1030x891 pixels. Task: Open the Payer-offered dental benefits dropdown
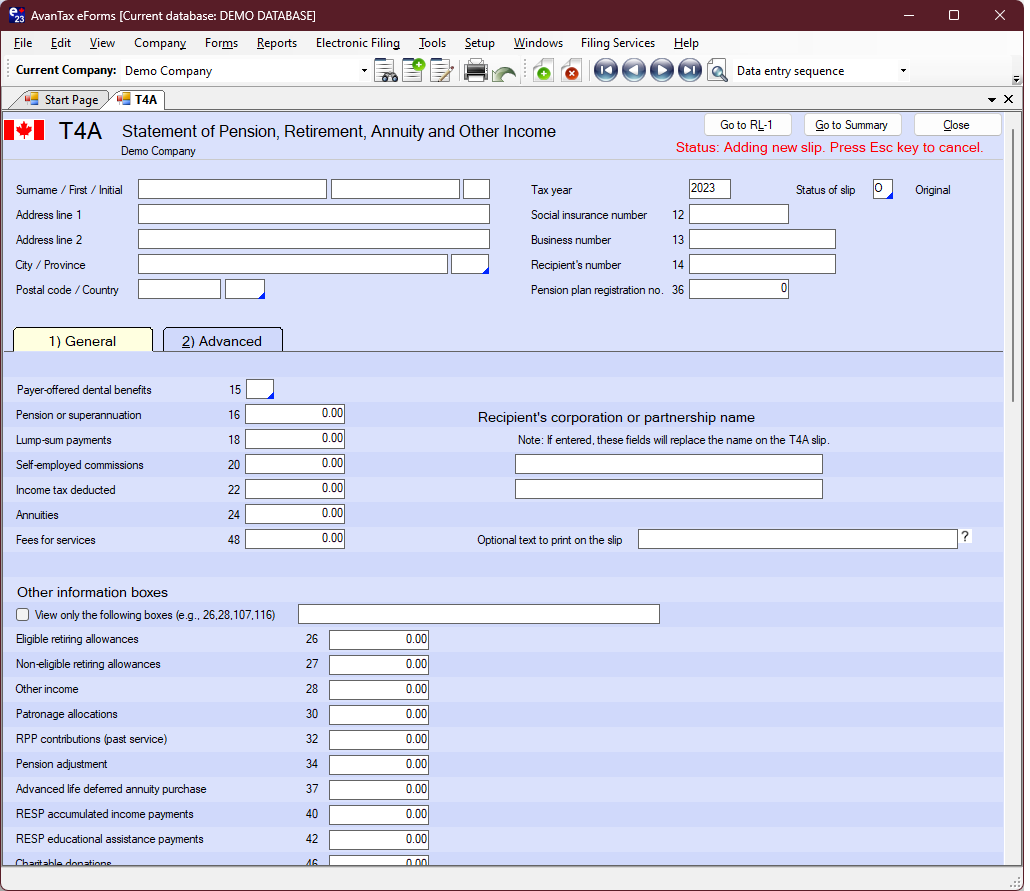click(260, 390)
